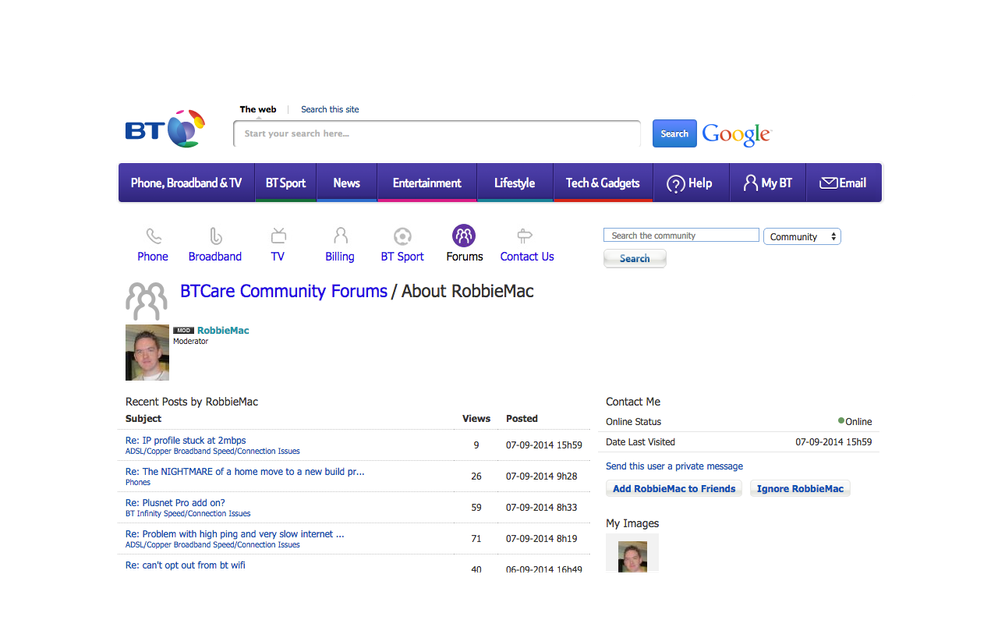The height and width of the screenshot is (624, 998).
Task: Click Send this user a private message
Action: tap(674, 466)
